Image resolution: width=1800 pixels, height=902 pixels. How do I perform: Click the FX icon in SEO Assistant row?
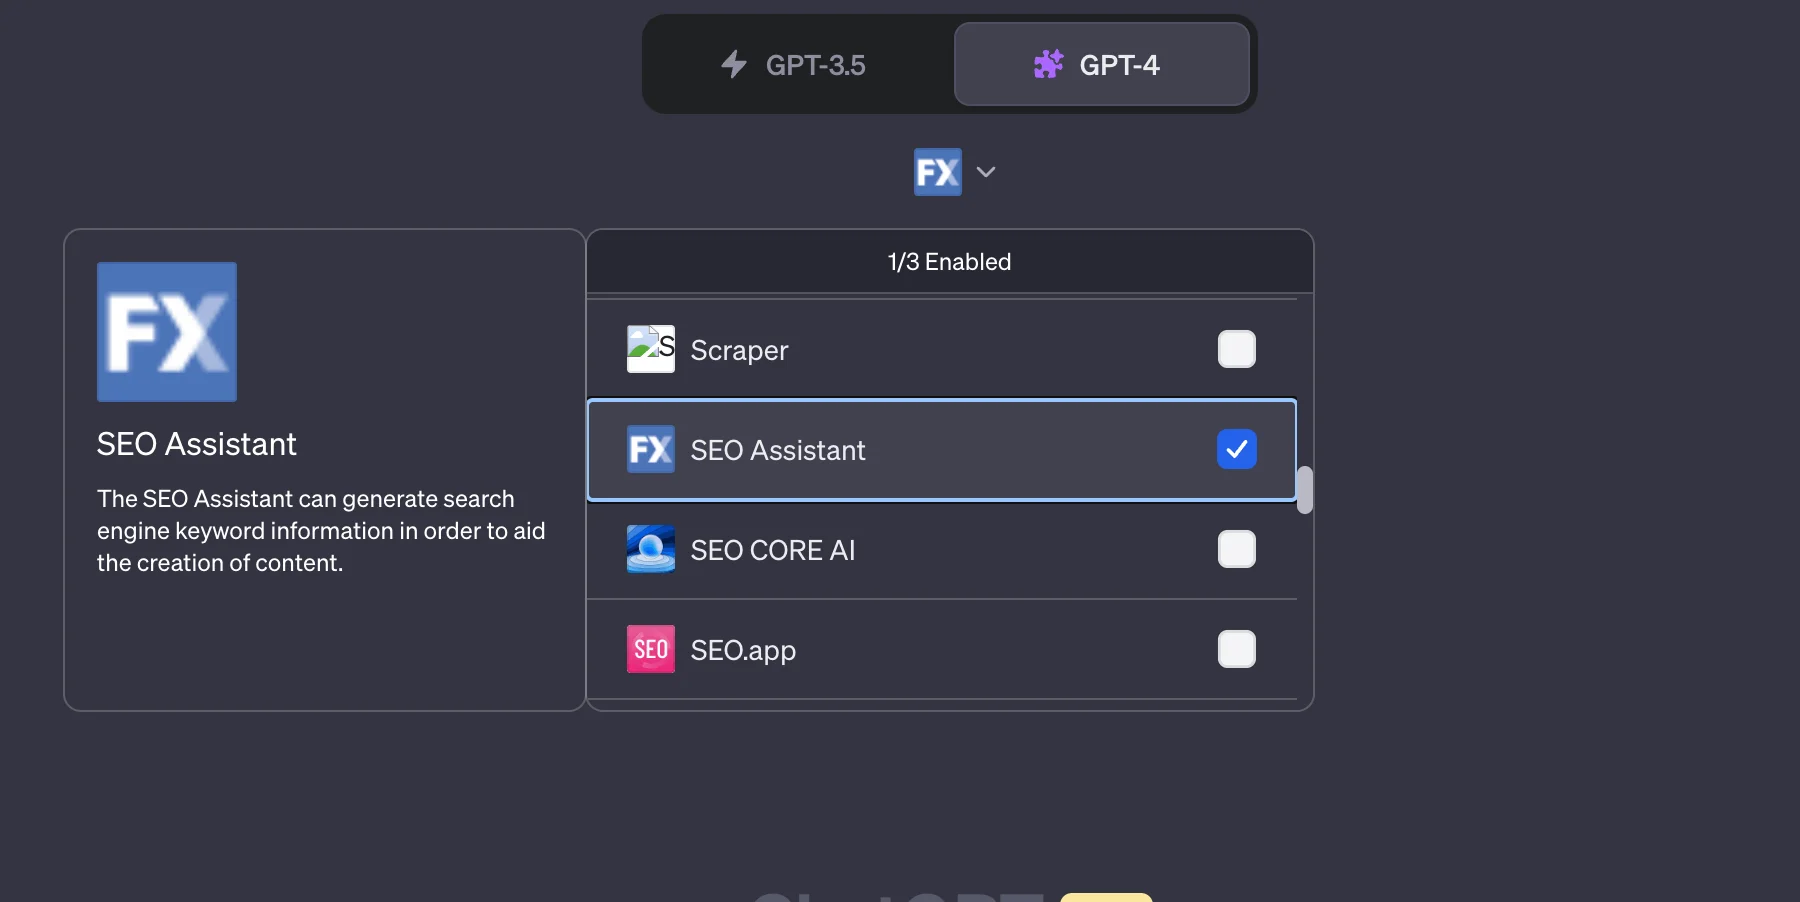(x=651, y=449)
